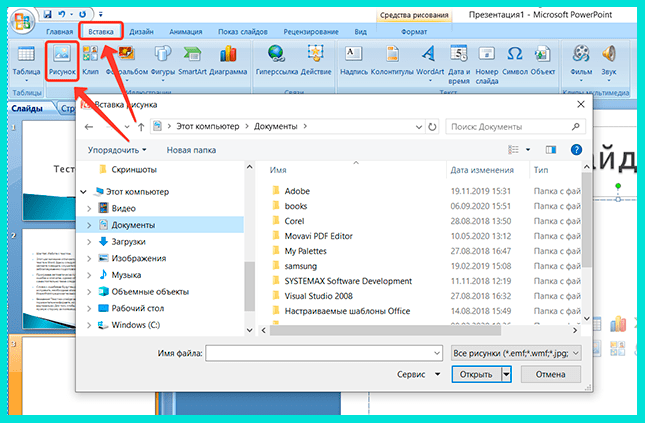Insert a Надпись text box
Screen dimensions: 645x423
354,60
